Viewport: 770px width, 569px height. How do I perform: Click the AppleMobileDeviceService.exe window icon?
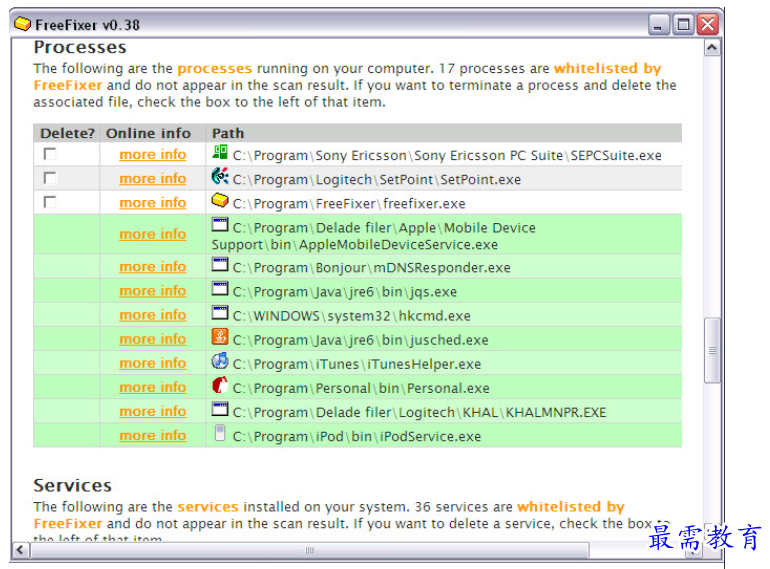(220, 225)
